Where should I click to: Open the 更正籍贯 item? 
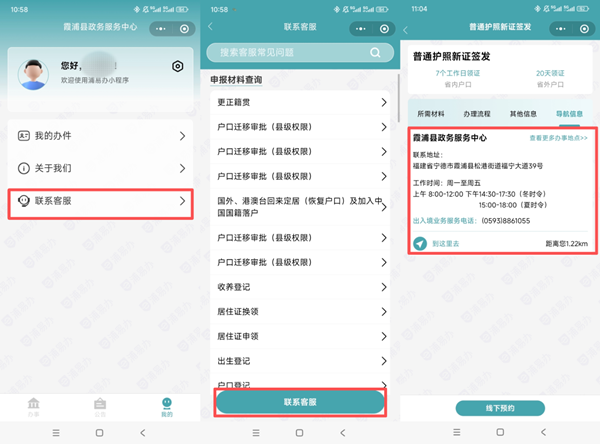300,102
